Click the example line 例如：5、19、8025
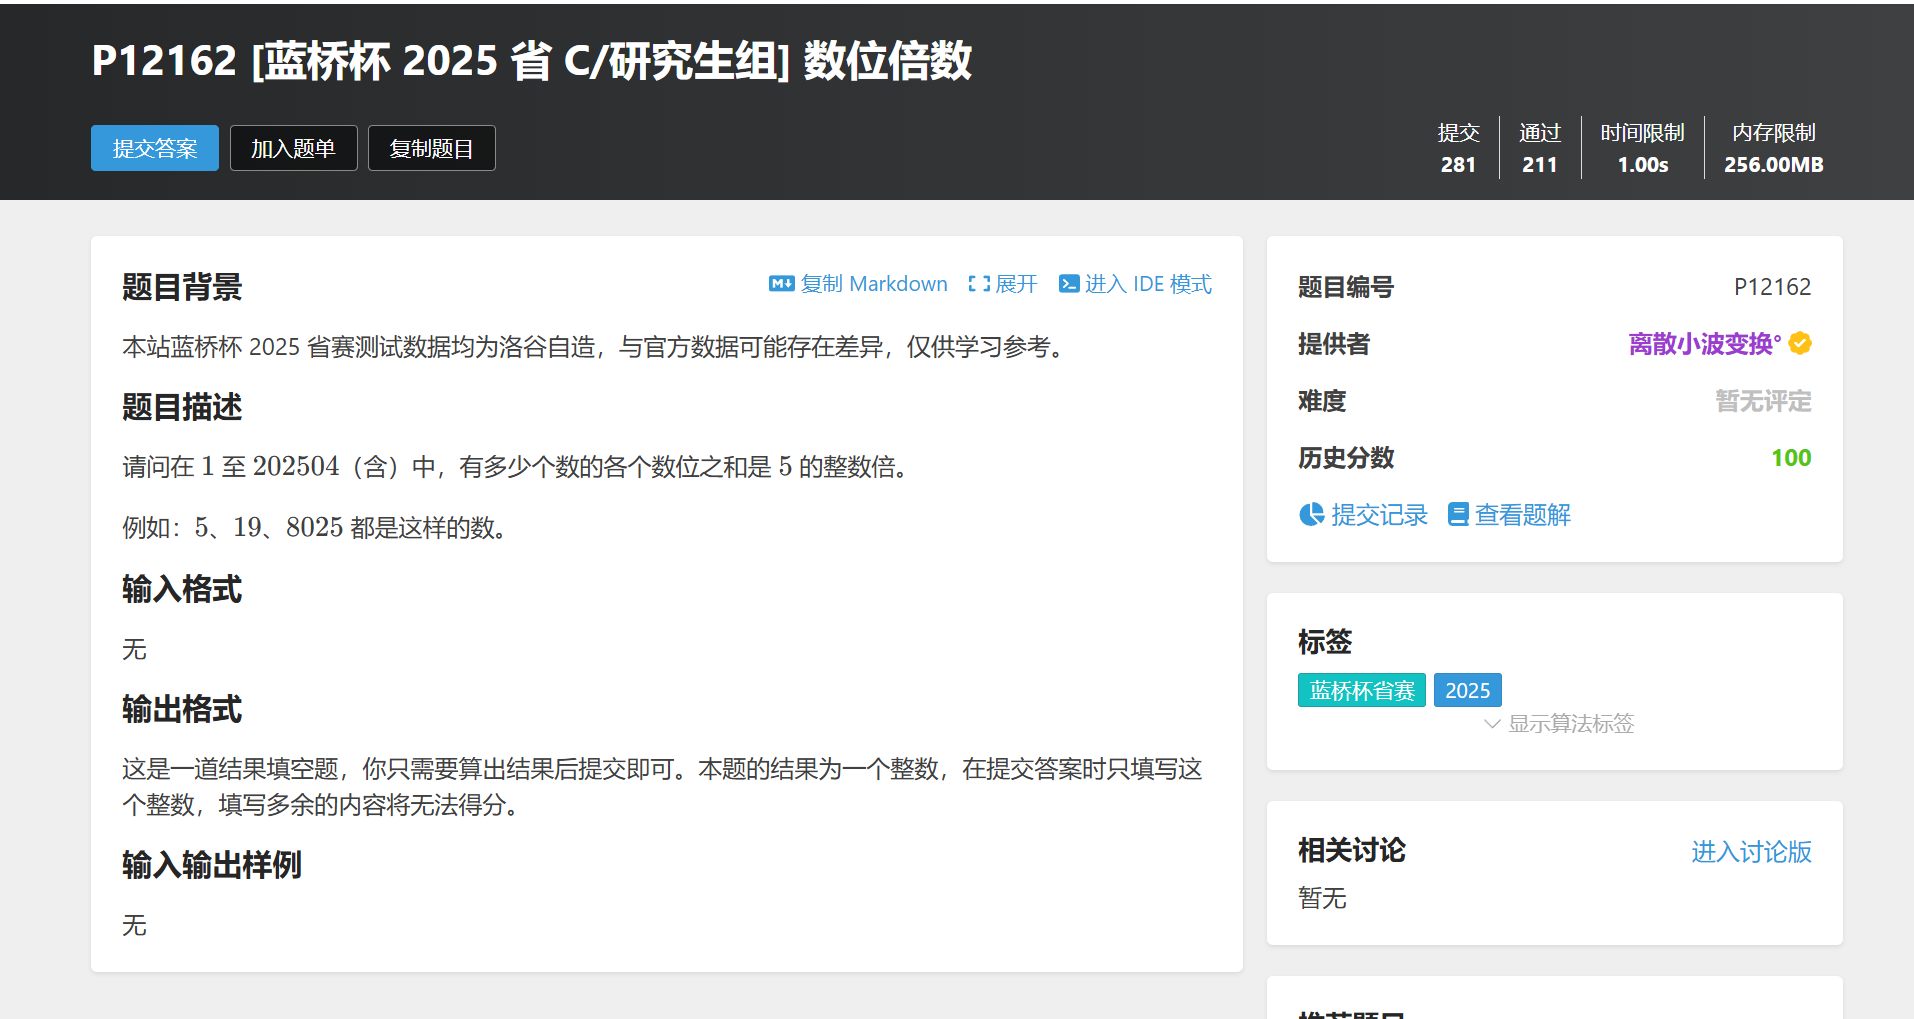 pyautogui.click(x=318, y=527)
